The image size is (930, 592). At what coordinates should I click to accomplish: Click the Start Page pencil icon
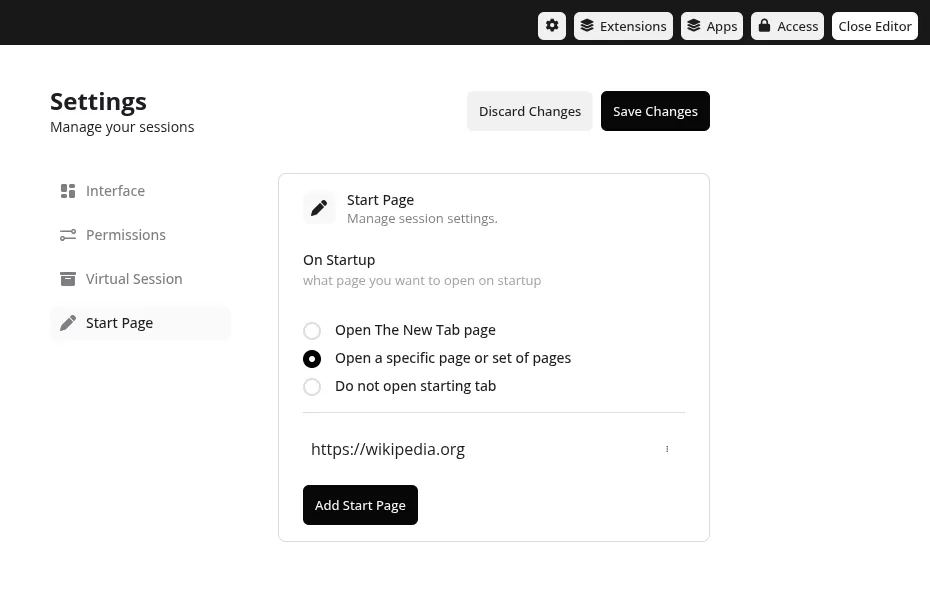68,322
